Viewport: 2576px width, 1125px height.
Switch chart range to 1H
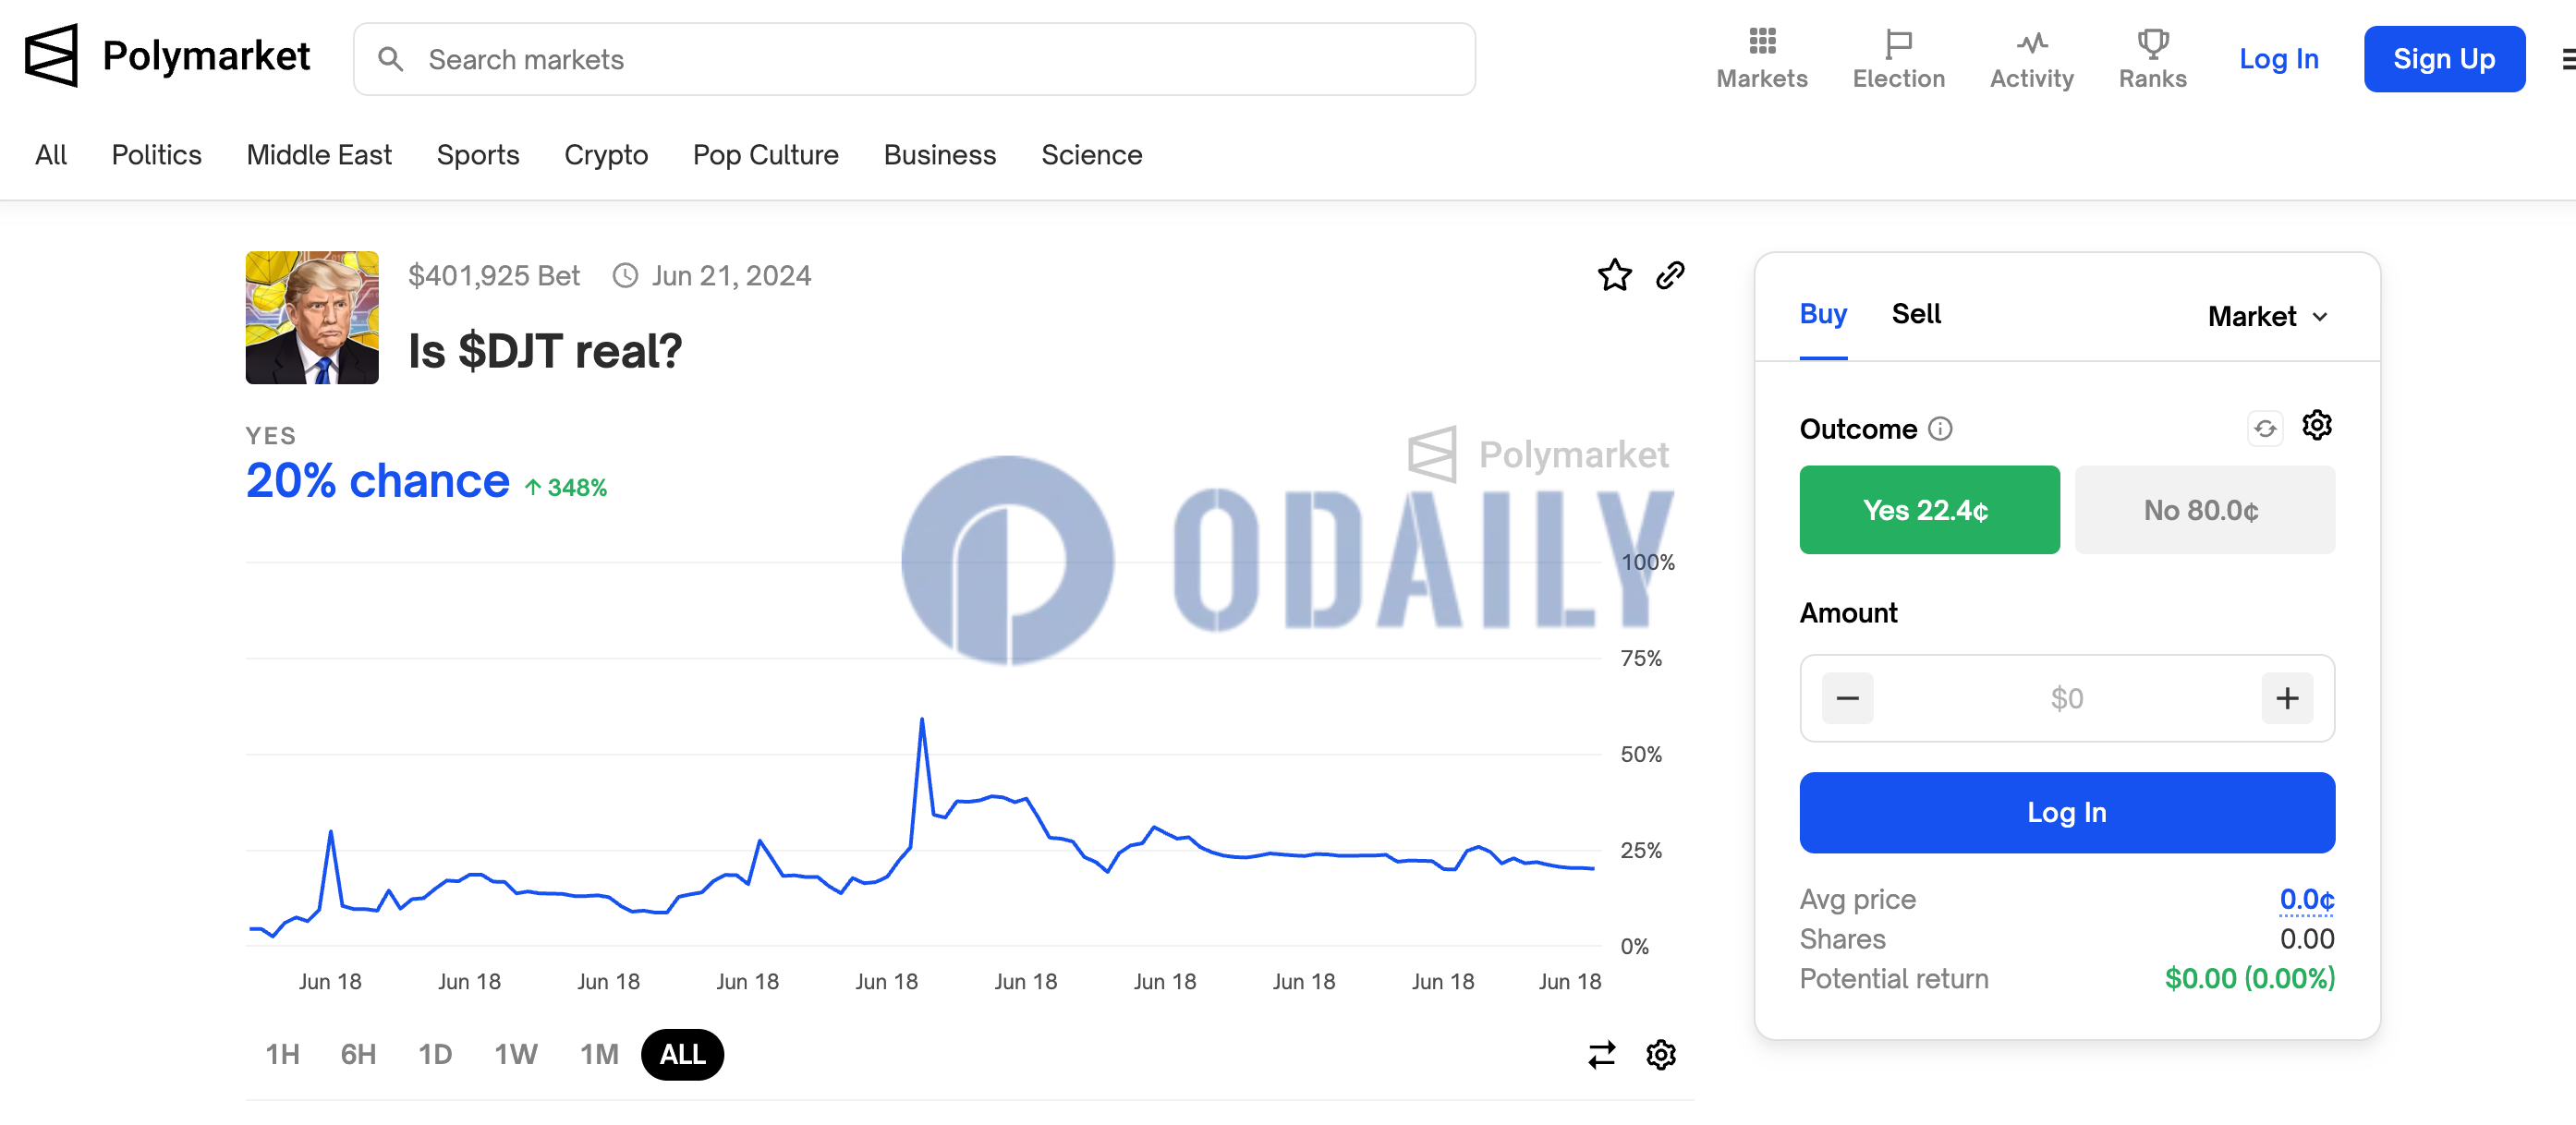point(282,1054)
